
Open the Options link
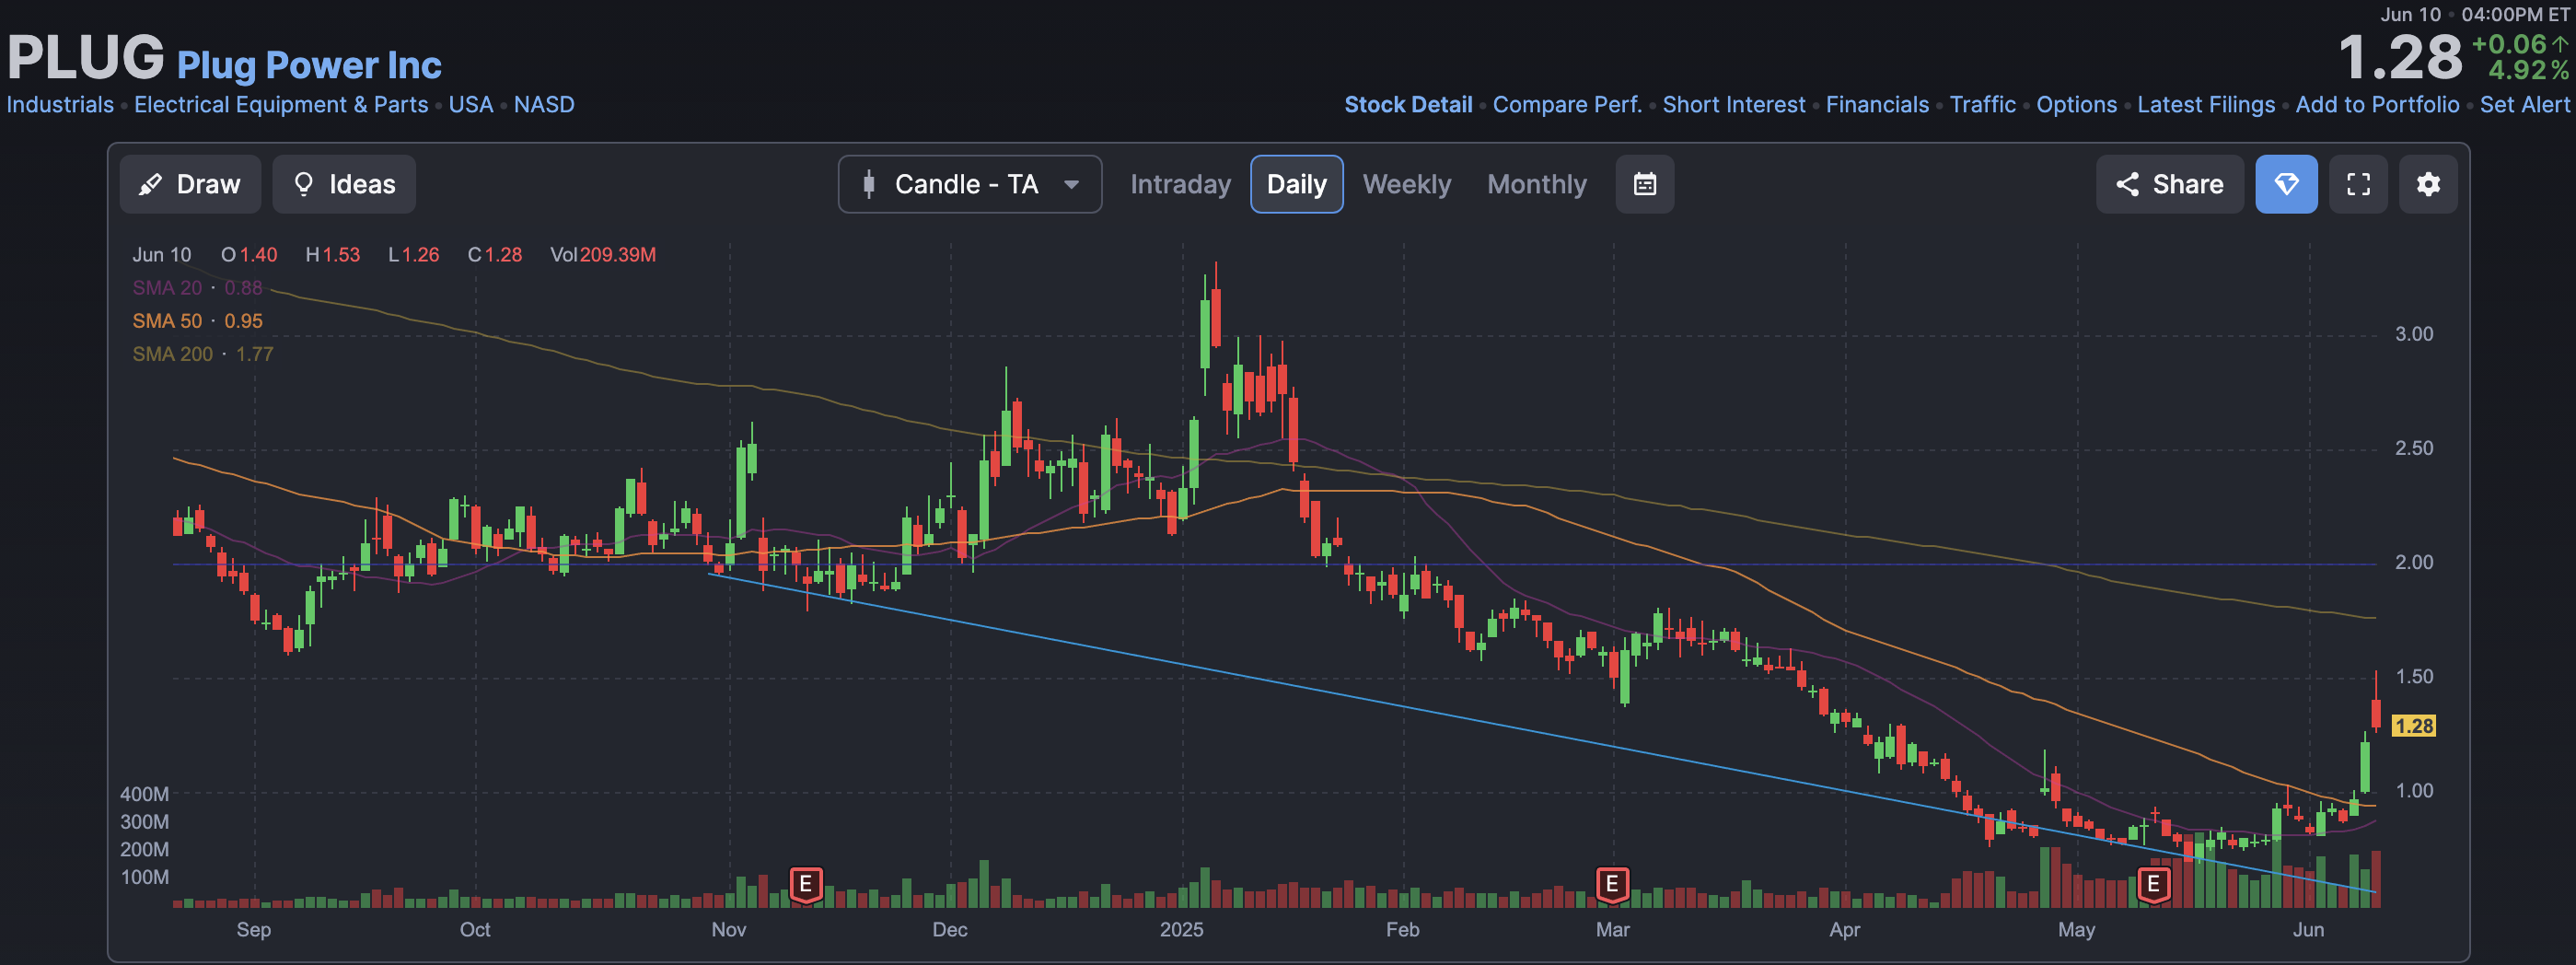tap(2076, 105)
